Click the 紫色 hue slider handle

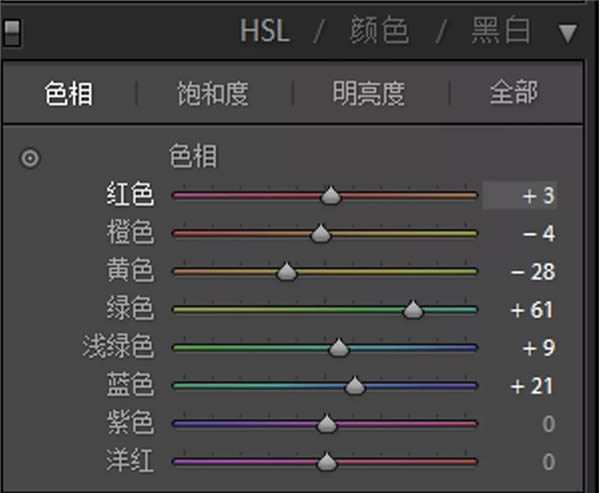(x=326, y=425)
